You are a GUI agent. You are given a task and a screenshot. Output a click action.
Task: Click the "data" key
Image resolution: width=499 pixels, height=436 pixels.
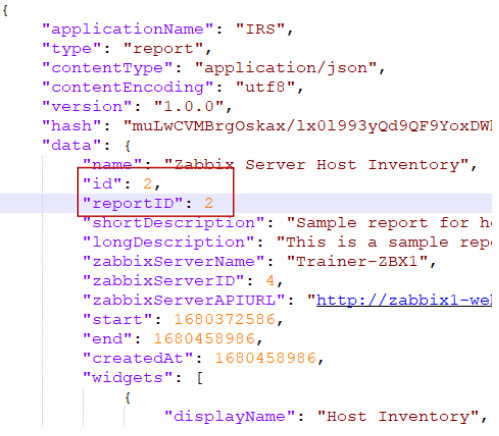(72, 146)
